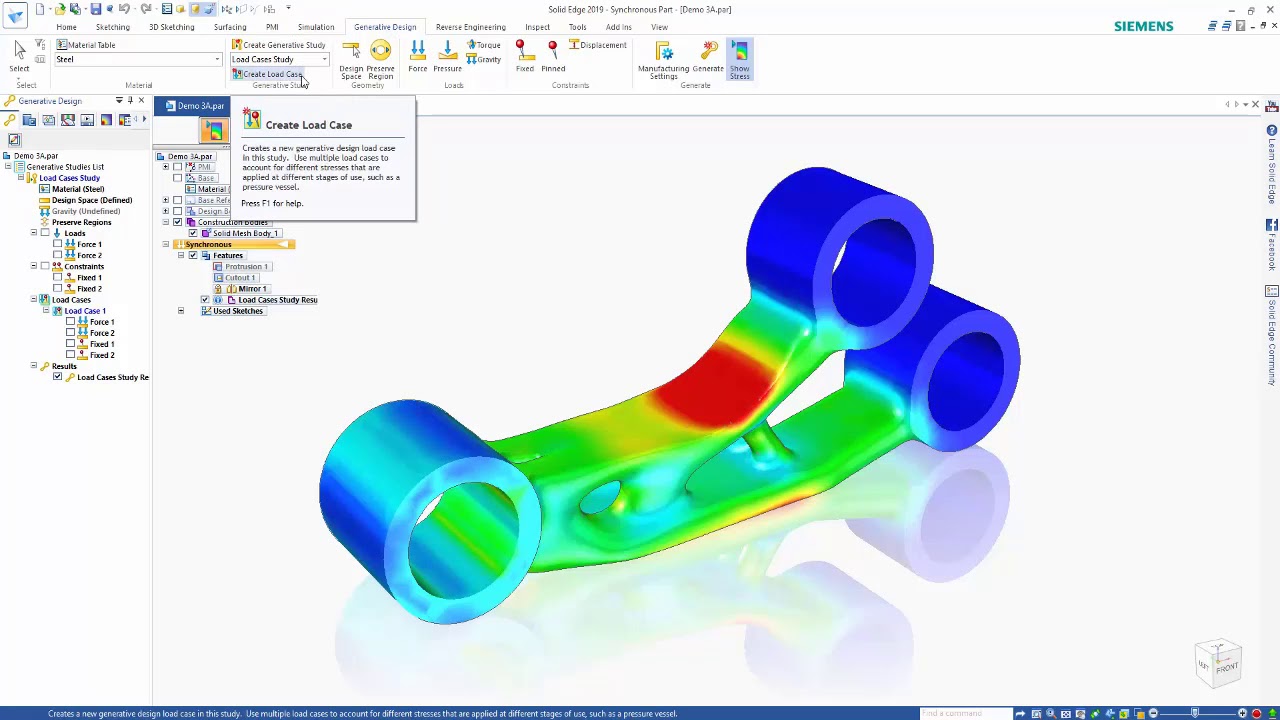The image size is (1280, 720).
Task: Add a Pinned constraint
Action: (553, 57)
